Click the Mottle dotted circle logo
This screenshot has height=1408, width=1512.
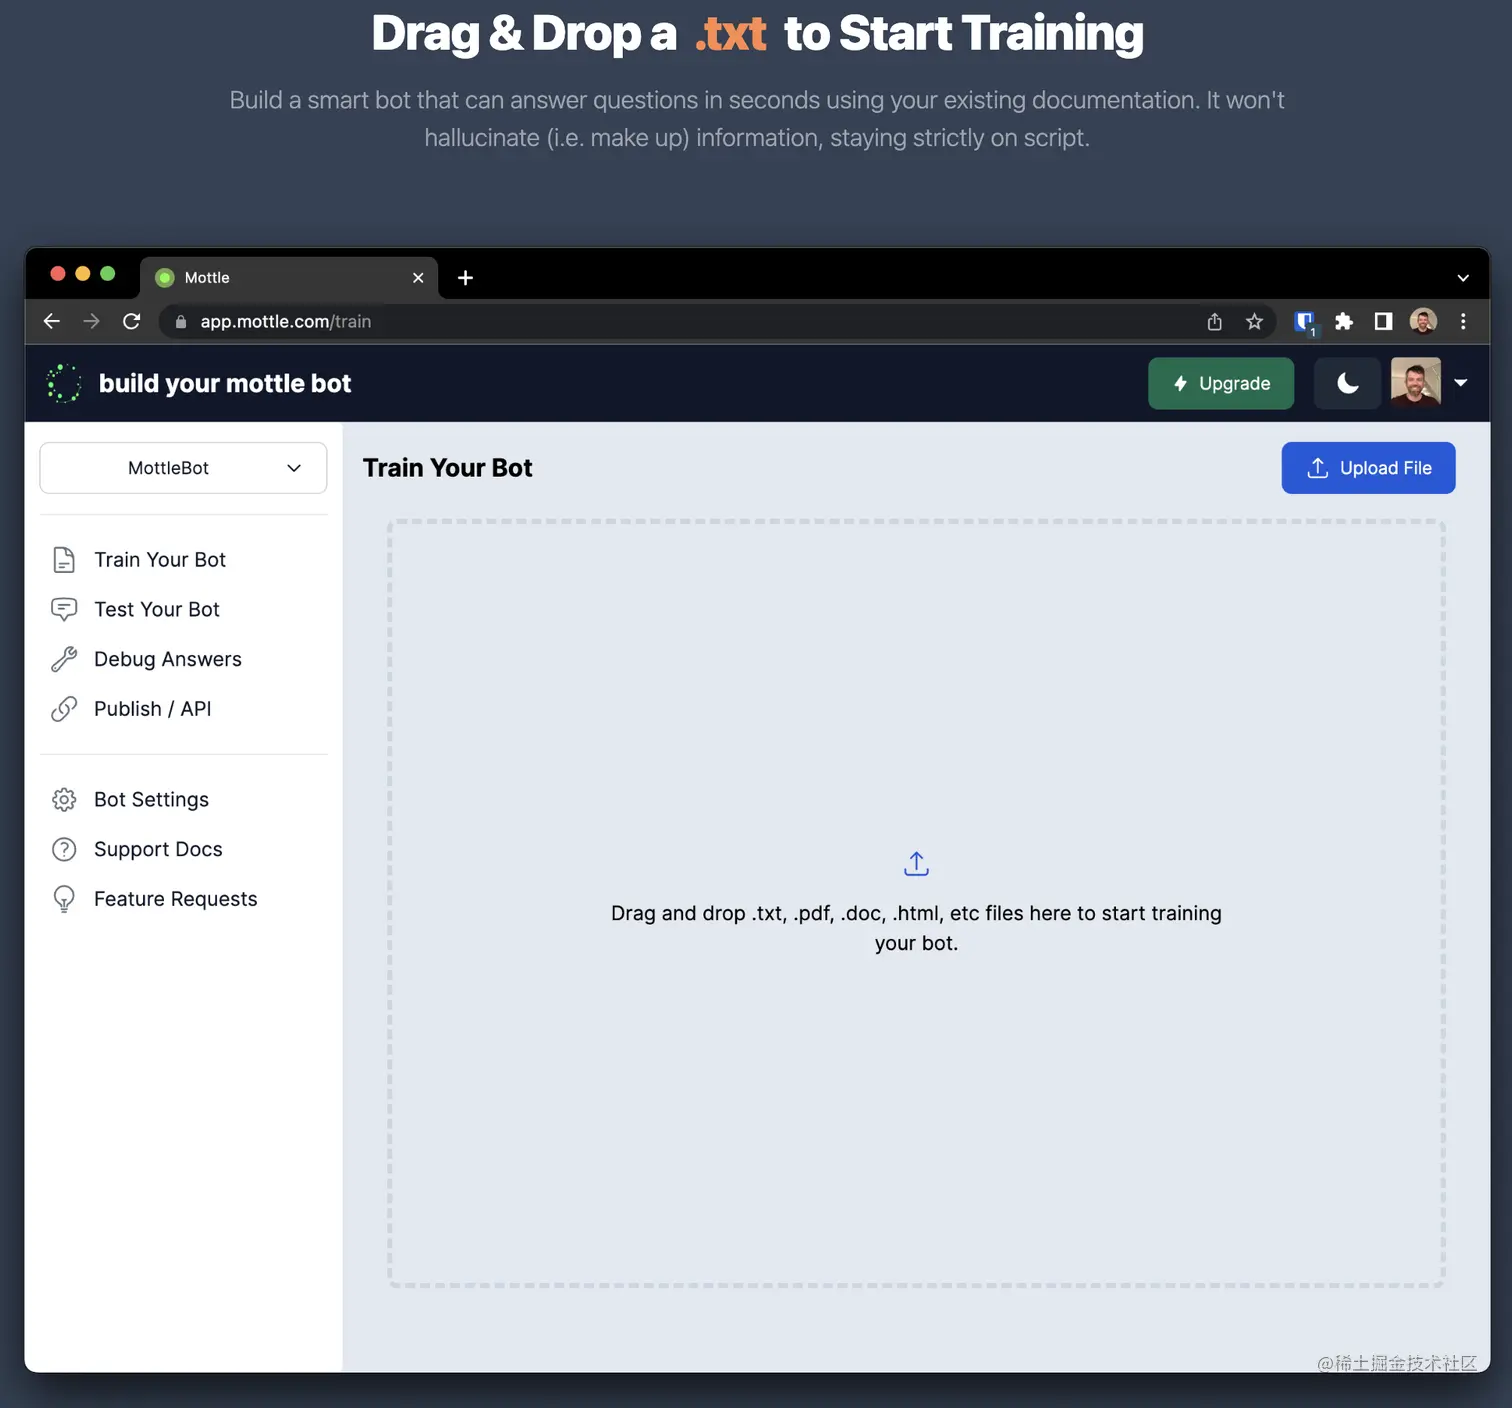point(64,383)
